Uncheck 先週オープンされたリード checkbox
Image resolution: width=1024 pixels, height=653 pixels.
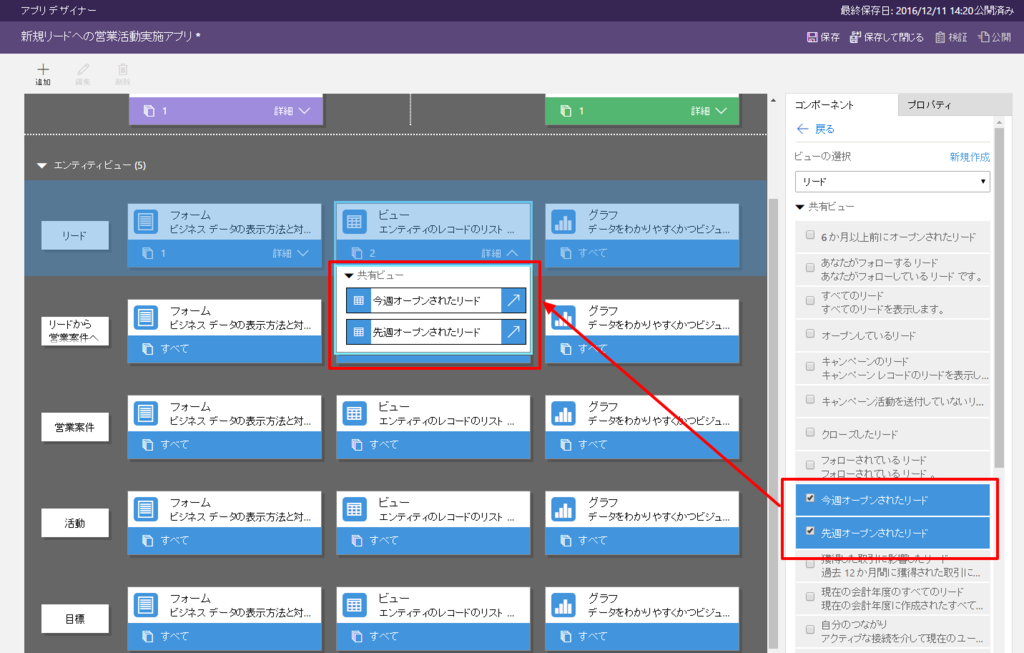tap(810, 531)
